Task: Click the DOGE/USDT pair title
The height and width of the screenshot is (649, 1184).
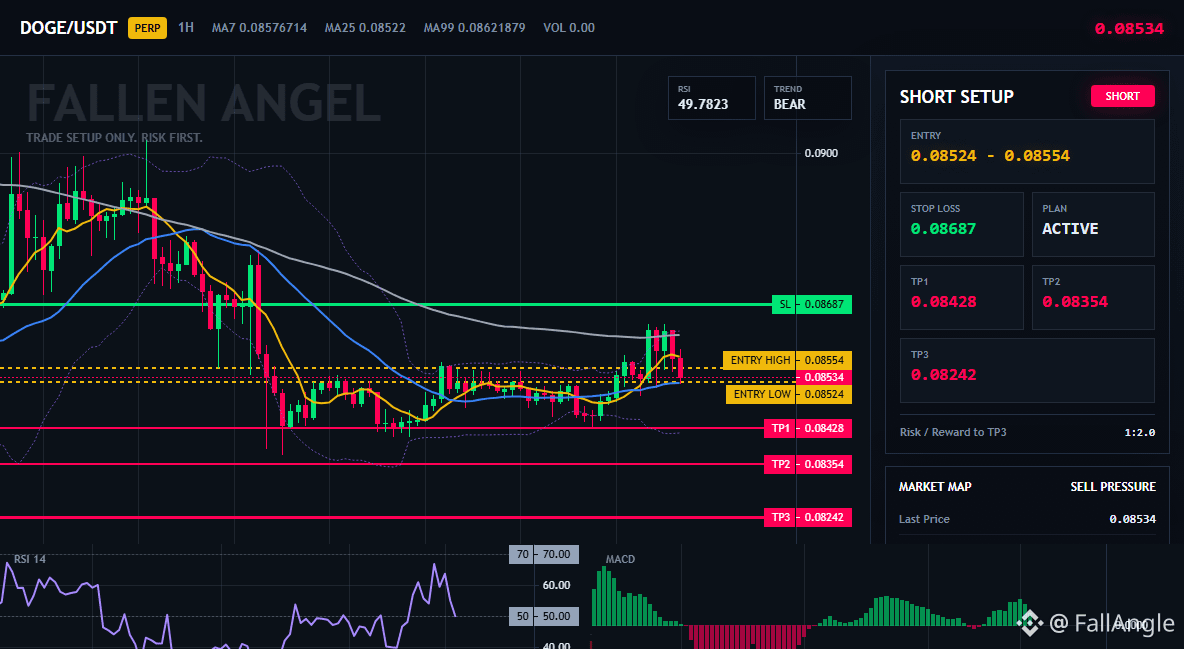Action: [x=69, y=28]
